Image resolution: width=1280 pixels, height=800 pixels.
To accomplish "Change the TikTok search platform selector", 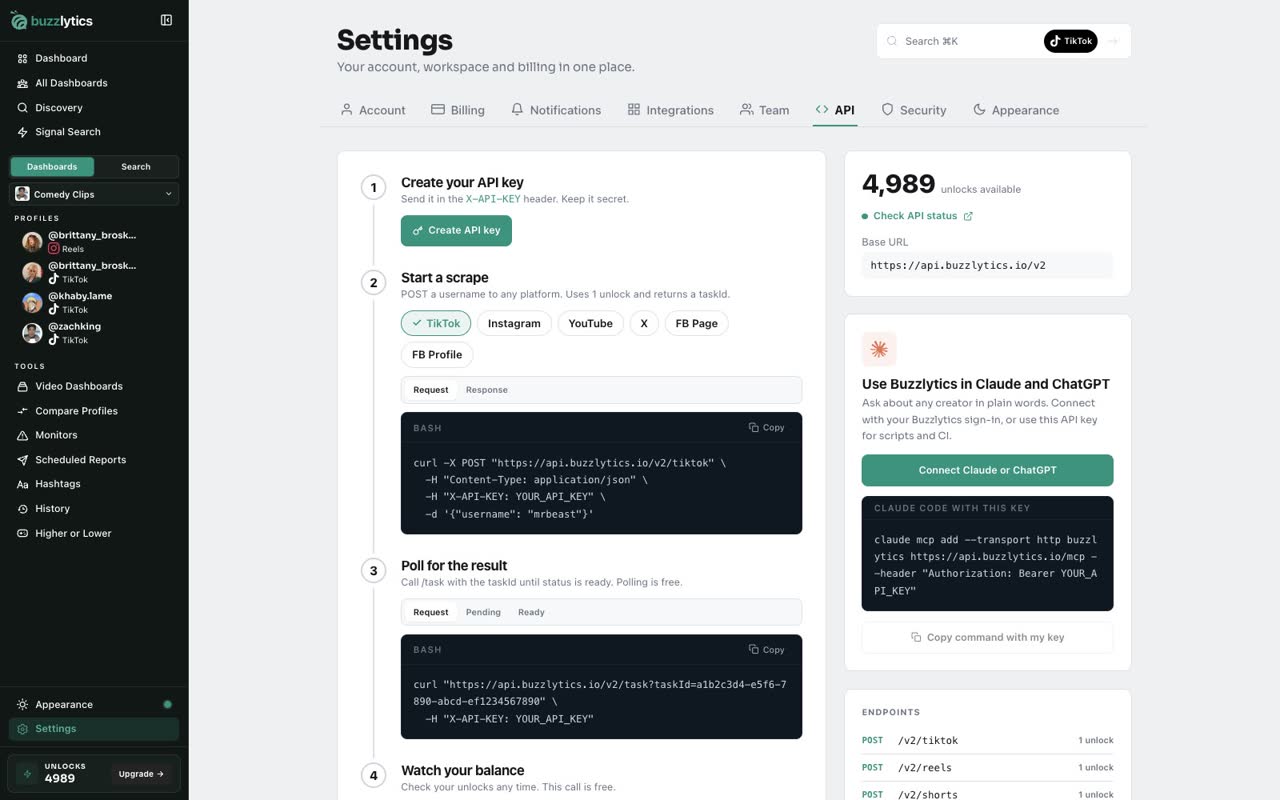I will pyautogui.click(x=1071, y=41).
